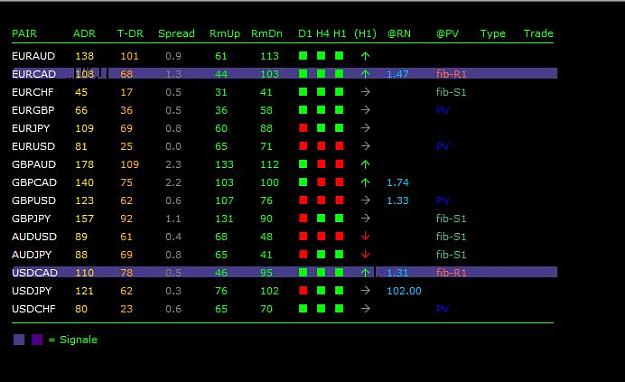Click the @RN column header
Image resolution: width=625 pixels, height=382 pixels.
click(x=399, y=33)
